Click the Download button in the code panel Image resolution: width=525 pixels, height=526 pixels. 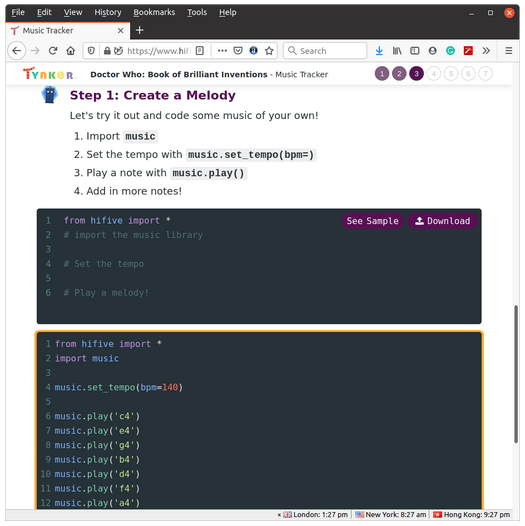(x=442, y=221)
